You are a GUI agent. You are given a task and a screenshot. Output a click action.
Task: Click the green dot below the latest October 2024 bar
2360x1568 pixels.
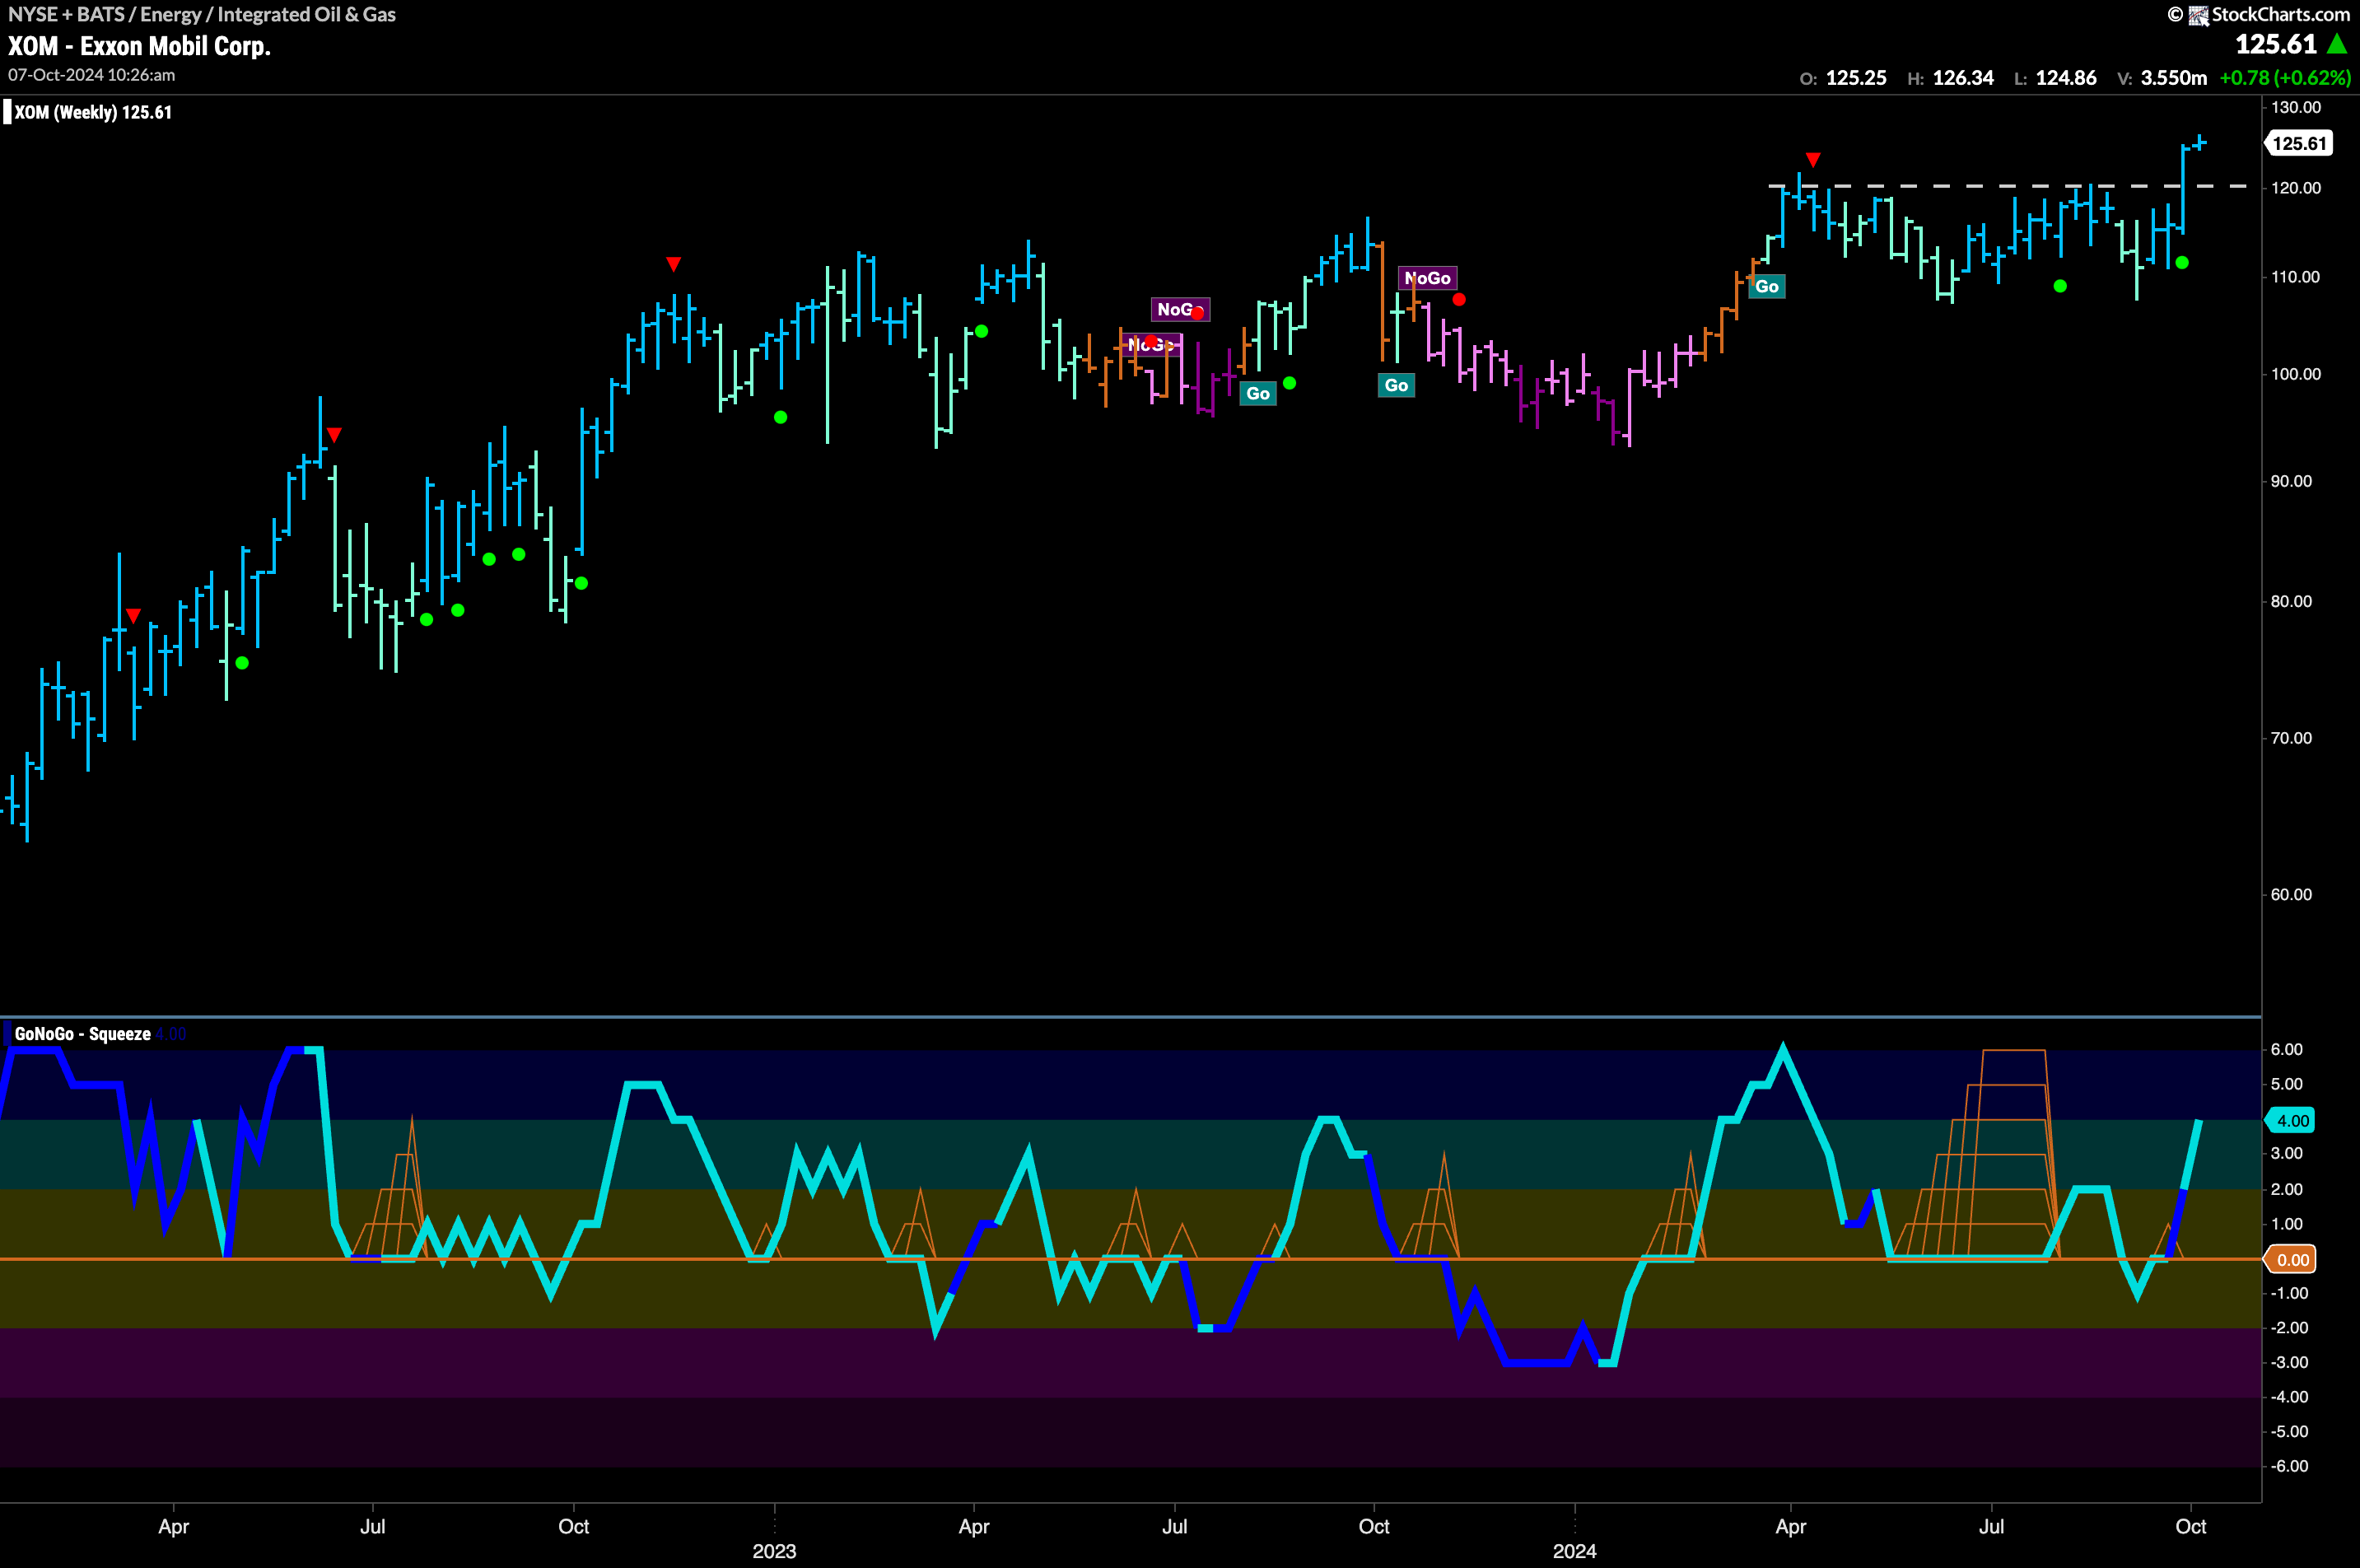pyautogui.click(x=2182, y=262)
